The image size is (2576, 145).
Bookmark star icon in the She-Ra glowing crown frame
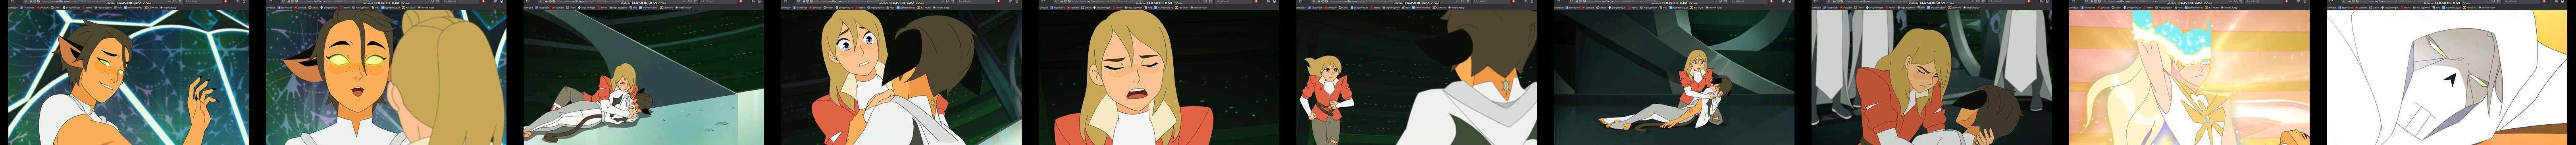[x=2241, y=1]
